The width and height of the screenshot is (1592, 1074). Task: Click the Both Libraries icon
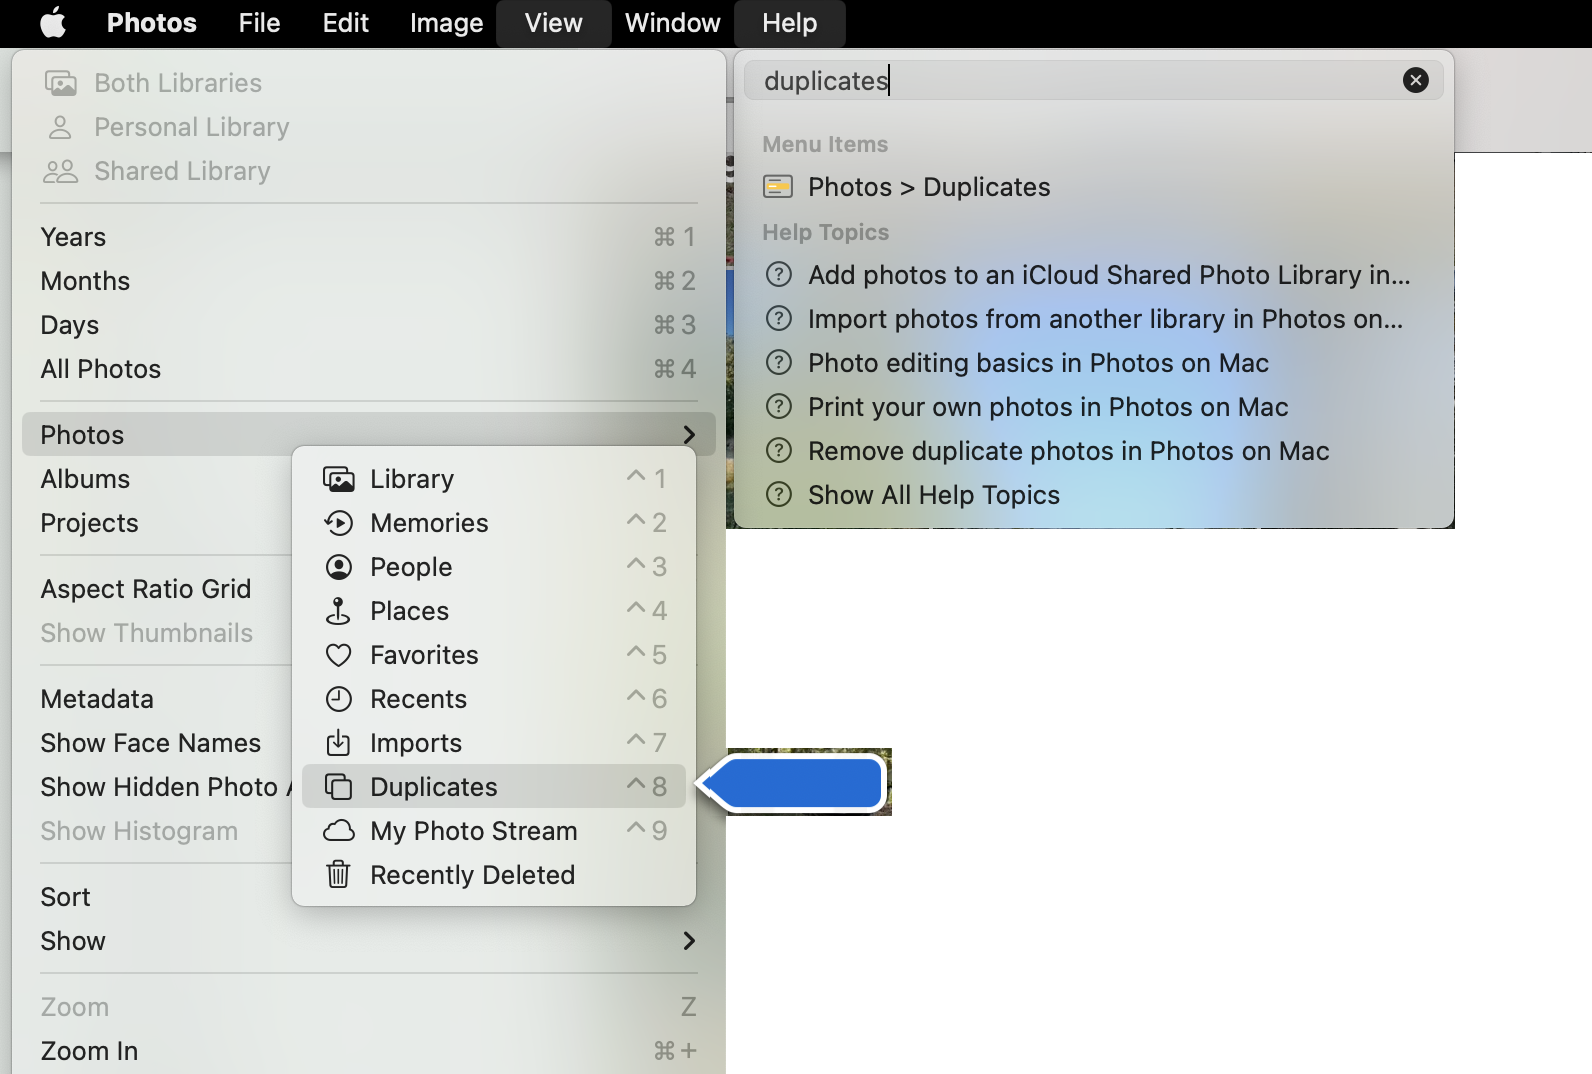tap(60, 83)
